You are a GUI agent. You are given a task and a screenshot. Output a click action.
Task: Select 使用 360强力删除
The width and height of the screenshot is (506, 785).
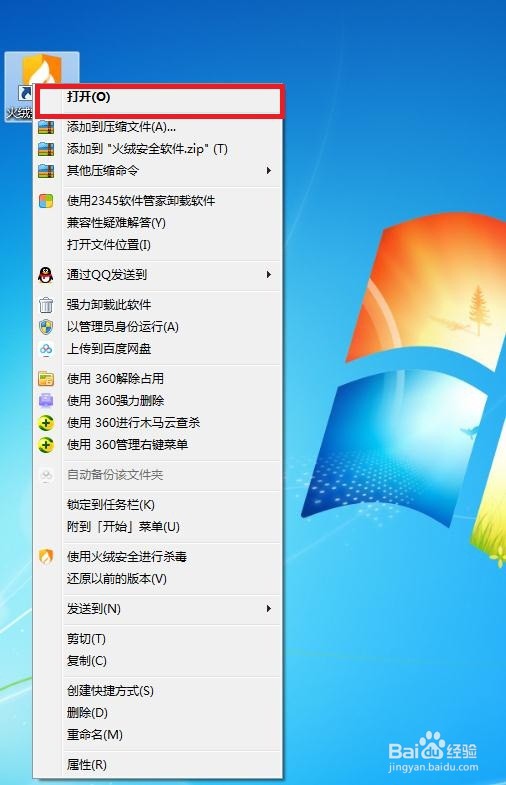[x=158, y=401]
